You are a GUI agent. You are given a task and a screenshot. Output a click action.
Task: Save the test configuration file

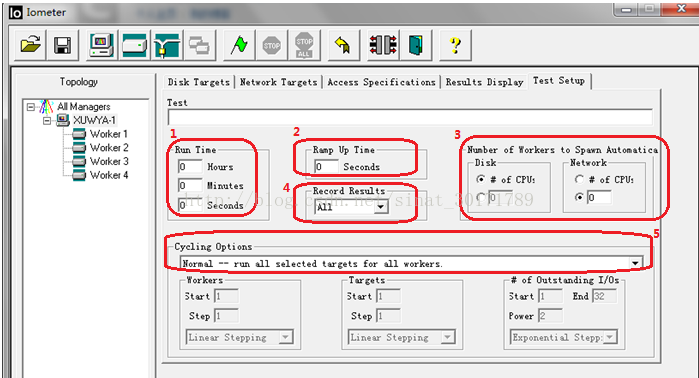coord(62,45)
